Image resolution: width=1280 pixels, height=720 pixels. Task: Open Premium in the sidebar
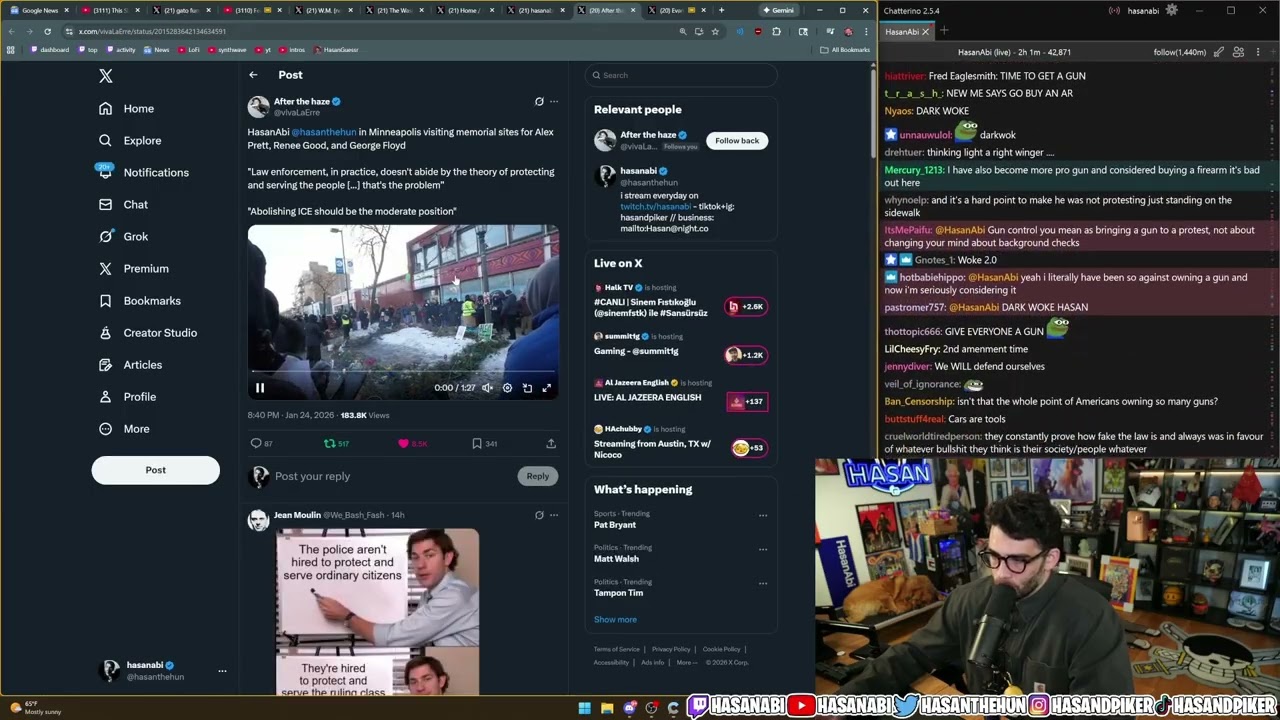pos(134,269)
